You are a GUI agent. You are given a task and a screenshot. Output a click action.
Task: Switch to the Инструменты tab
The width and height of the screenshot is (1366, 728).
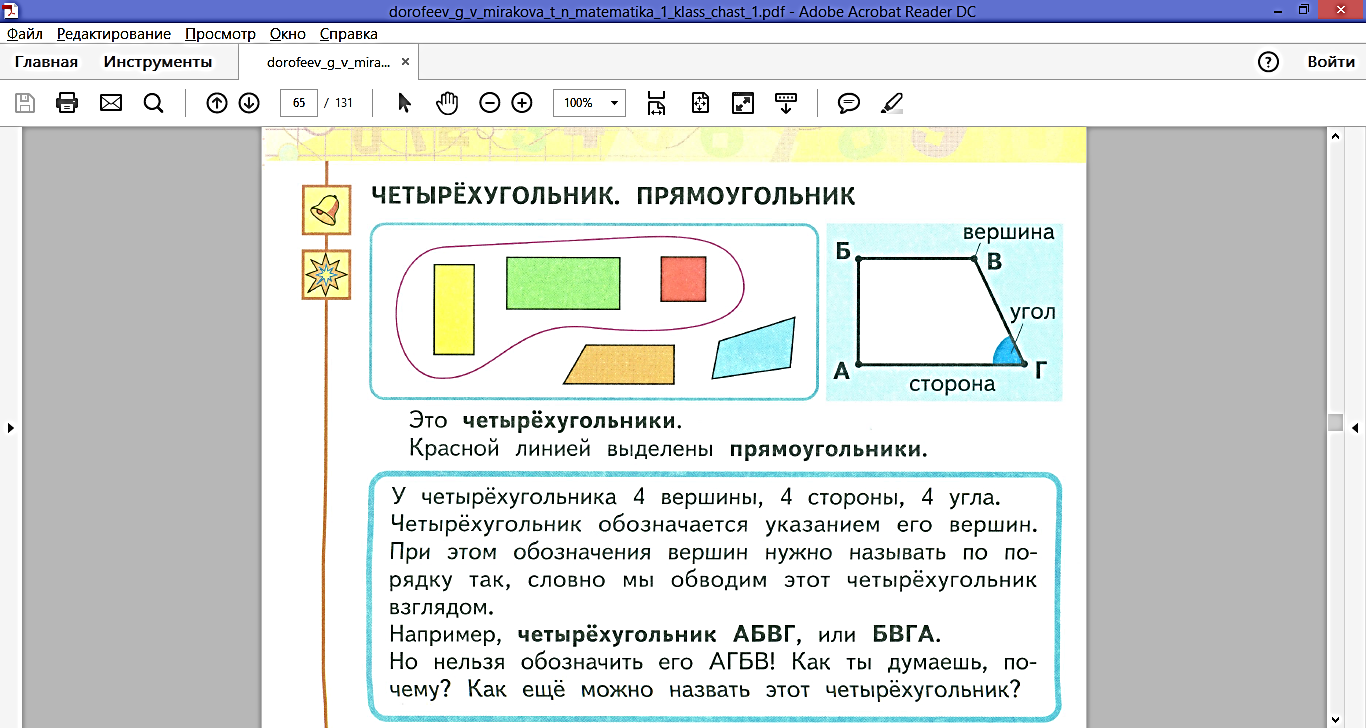158,62
